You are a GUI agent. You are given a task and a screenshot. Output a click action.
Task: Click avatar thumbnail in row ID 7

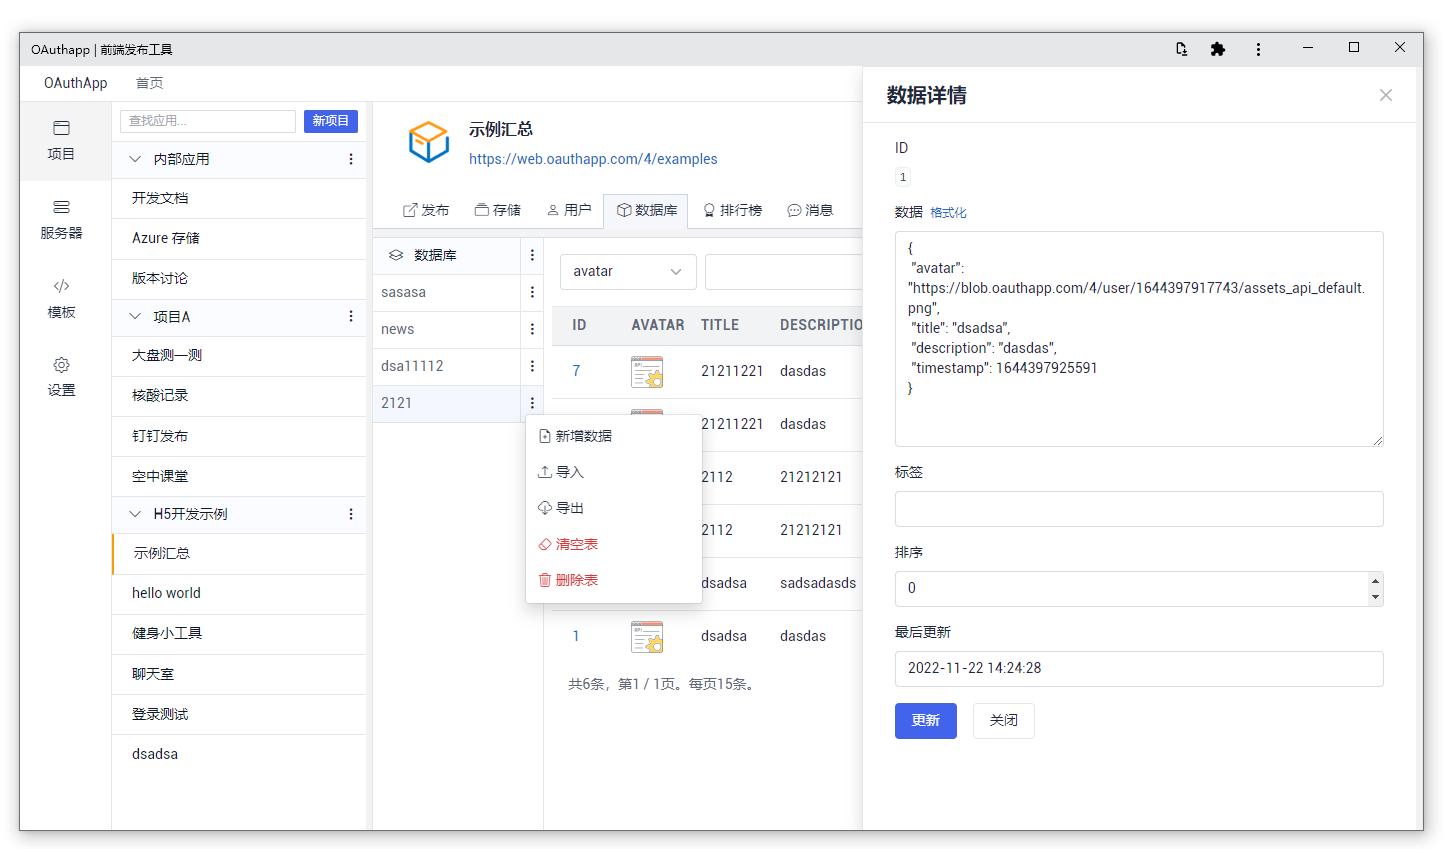click(x=647, y=371)
